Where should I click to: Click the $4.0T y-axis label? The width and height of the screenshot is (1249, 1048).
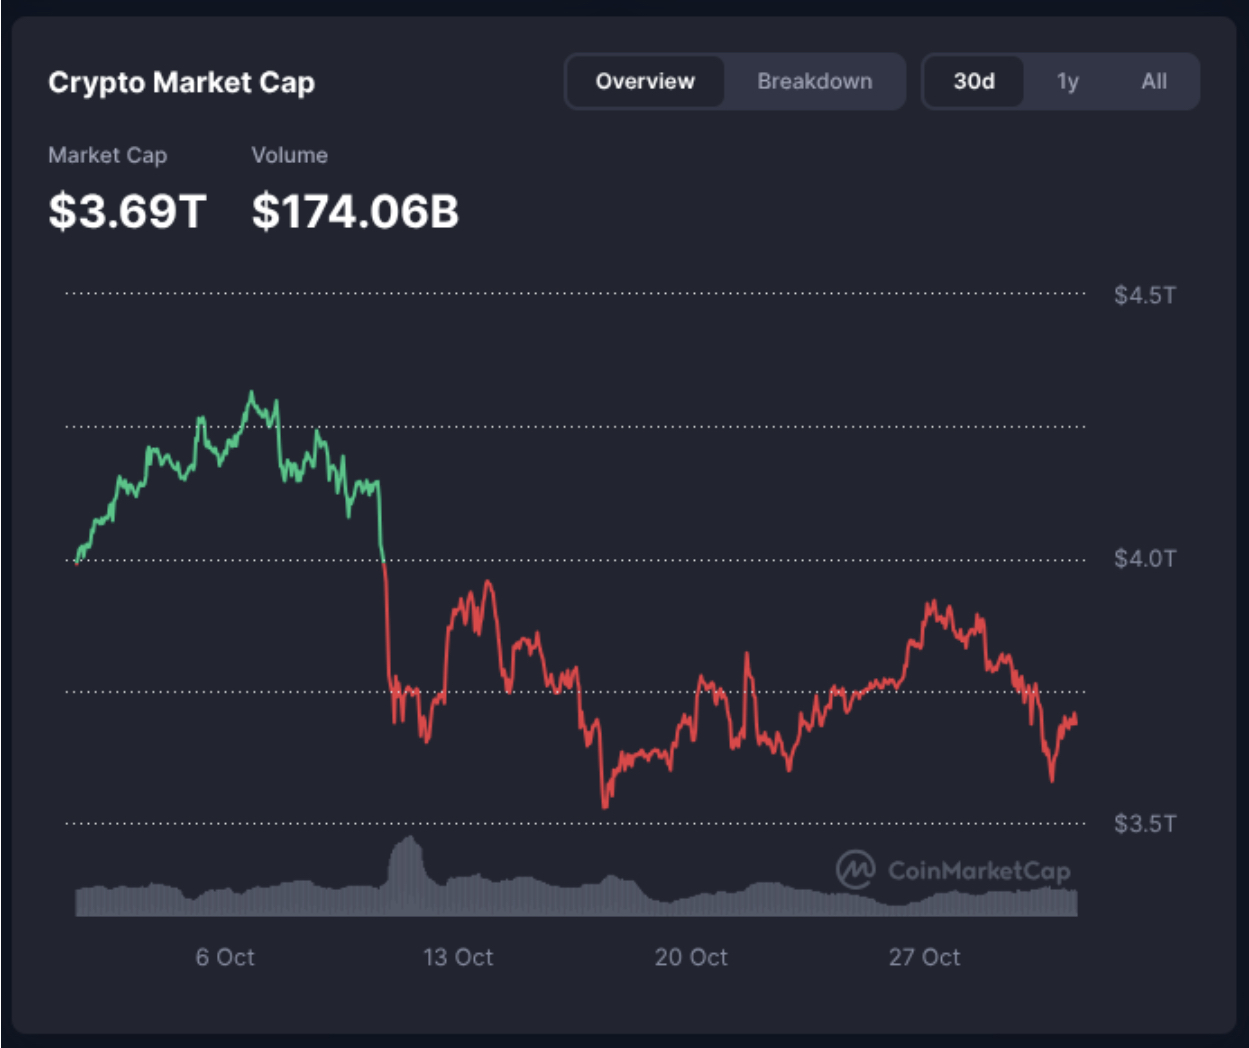pyautogui.click(x=1144, y=558)
